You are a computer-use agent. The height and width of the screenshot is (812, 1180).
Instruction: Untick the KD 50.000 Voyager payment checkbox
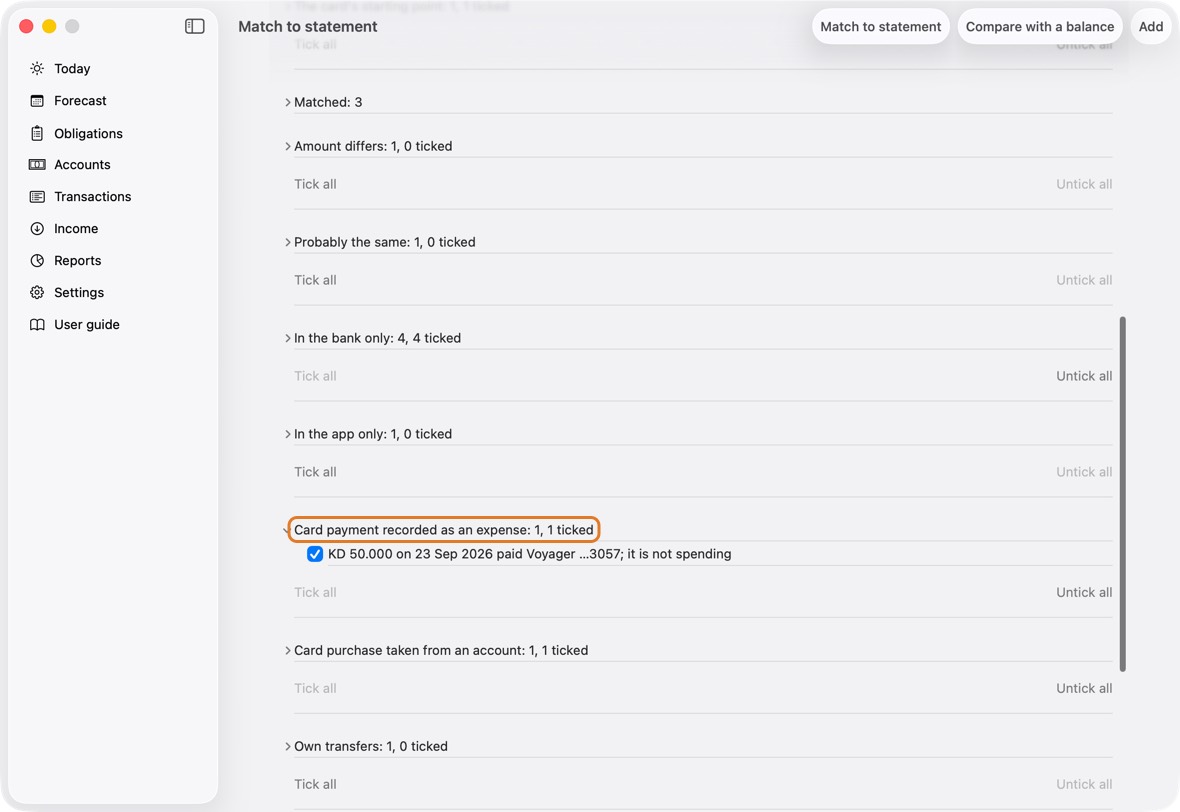(x=315, y=554)
